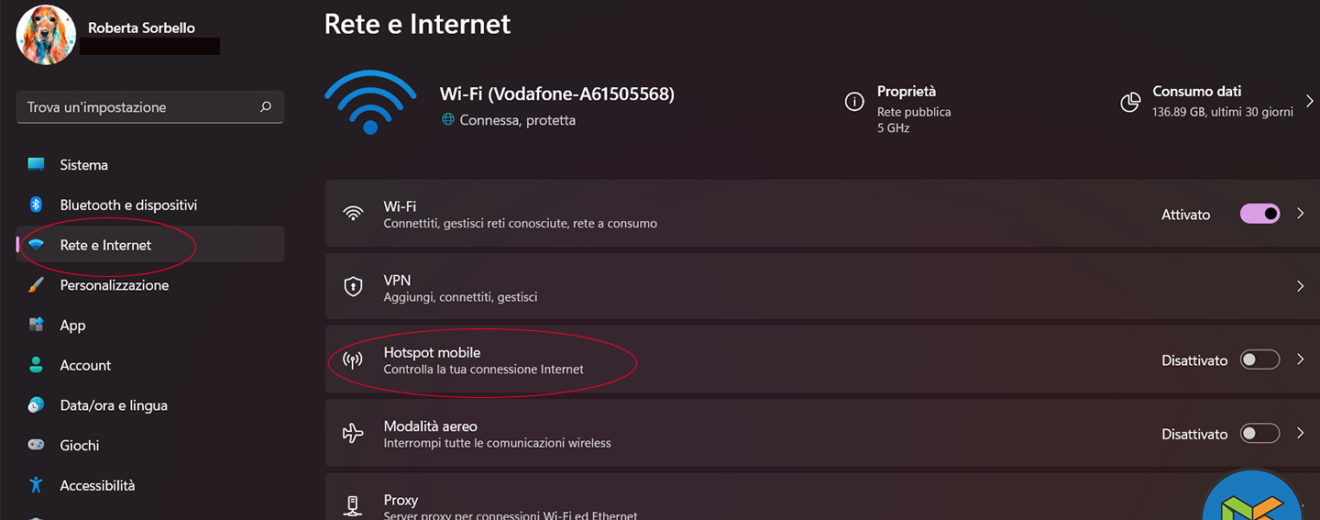Open Proprietà network properties
The width and height of the screenshot is (1320, 520).
click(906, 92)
